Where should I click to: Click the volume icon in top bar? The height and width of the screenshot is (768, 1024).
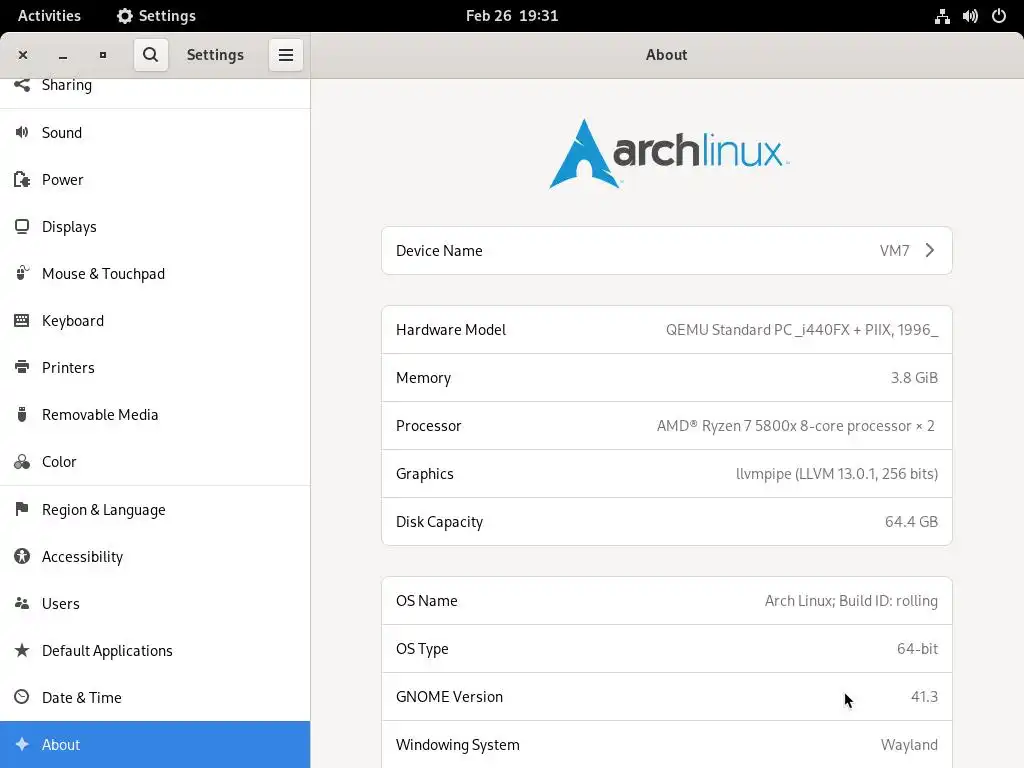tap(970, 16)
